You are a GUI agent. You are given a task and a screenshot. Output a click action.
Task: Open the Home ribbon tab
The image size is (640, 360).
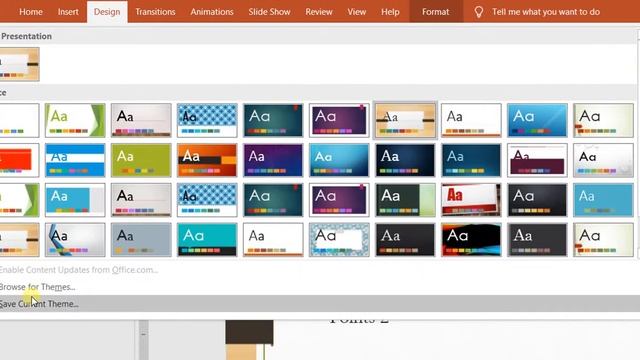[x=31, y=12]
